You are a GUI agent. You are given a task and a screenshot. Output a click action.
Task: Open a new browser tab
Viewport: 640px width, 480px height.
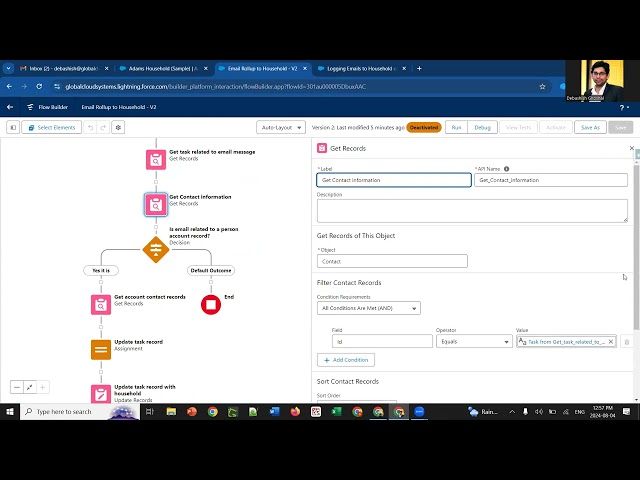point(419,69)
